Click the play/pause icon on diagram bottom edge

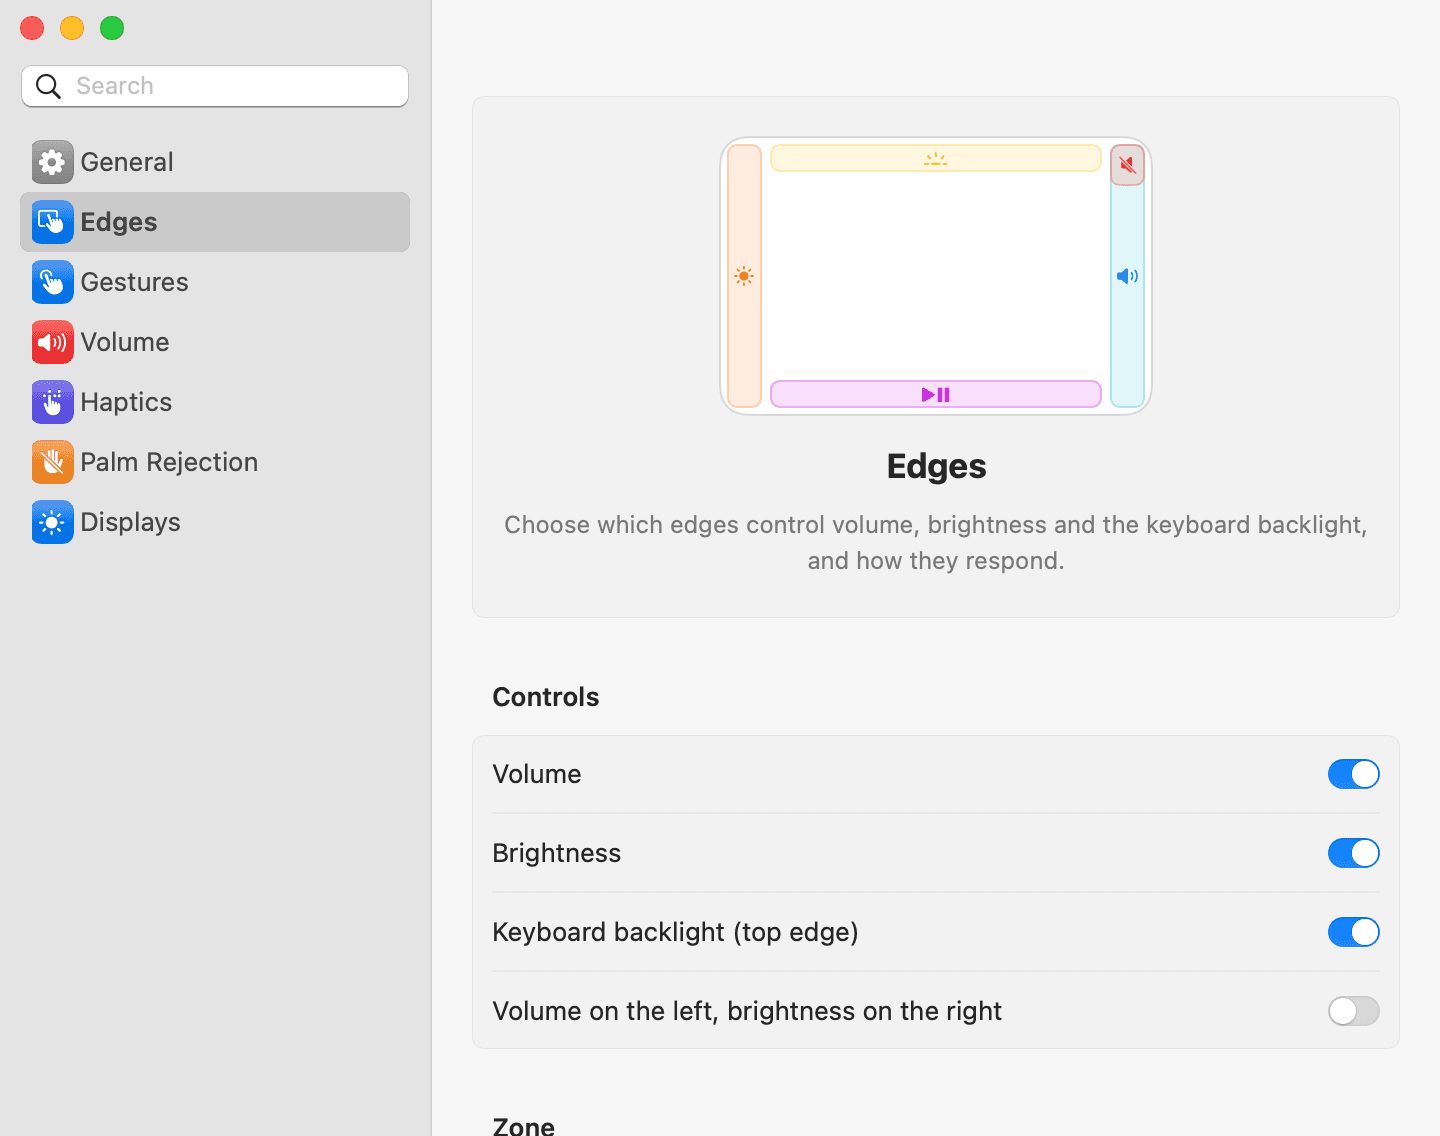936,395
